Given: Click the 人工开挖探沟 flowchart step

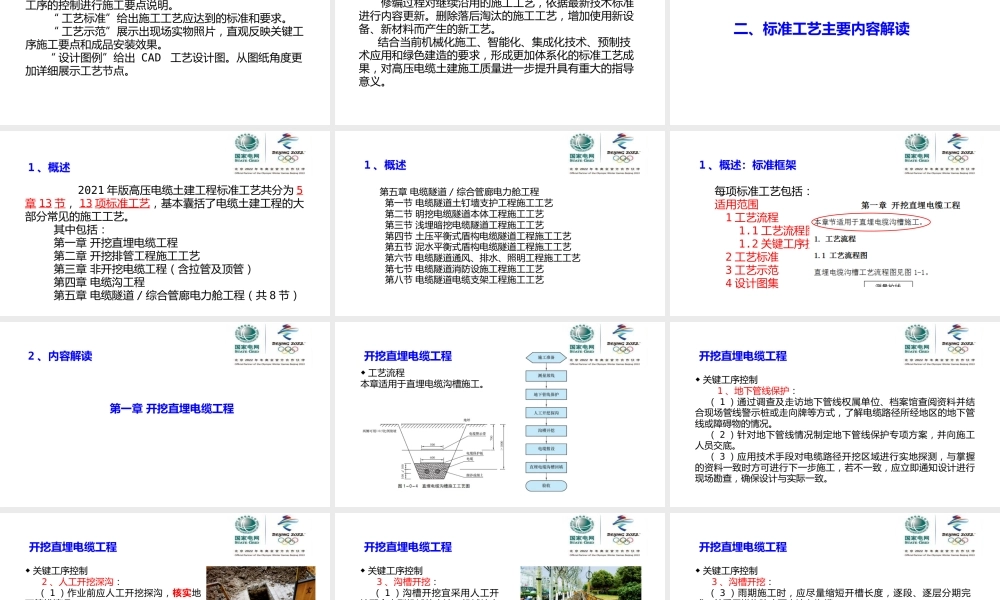Looking at the screenshot, I should tap(546, 412).
